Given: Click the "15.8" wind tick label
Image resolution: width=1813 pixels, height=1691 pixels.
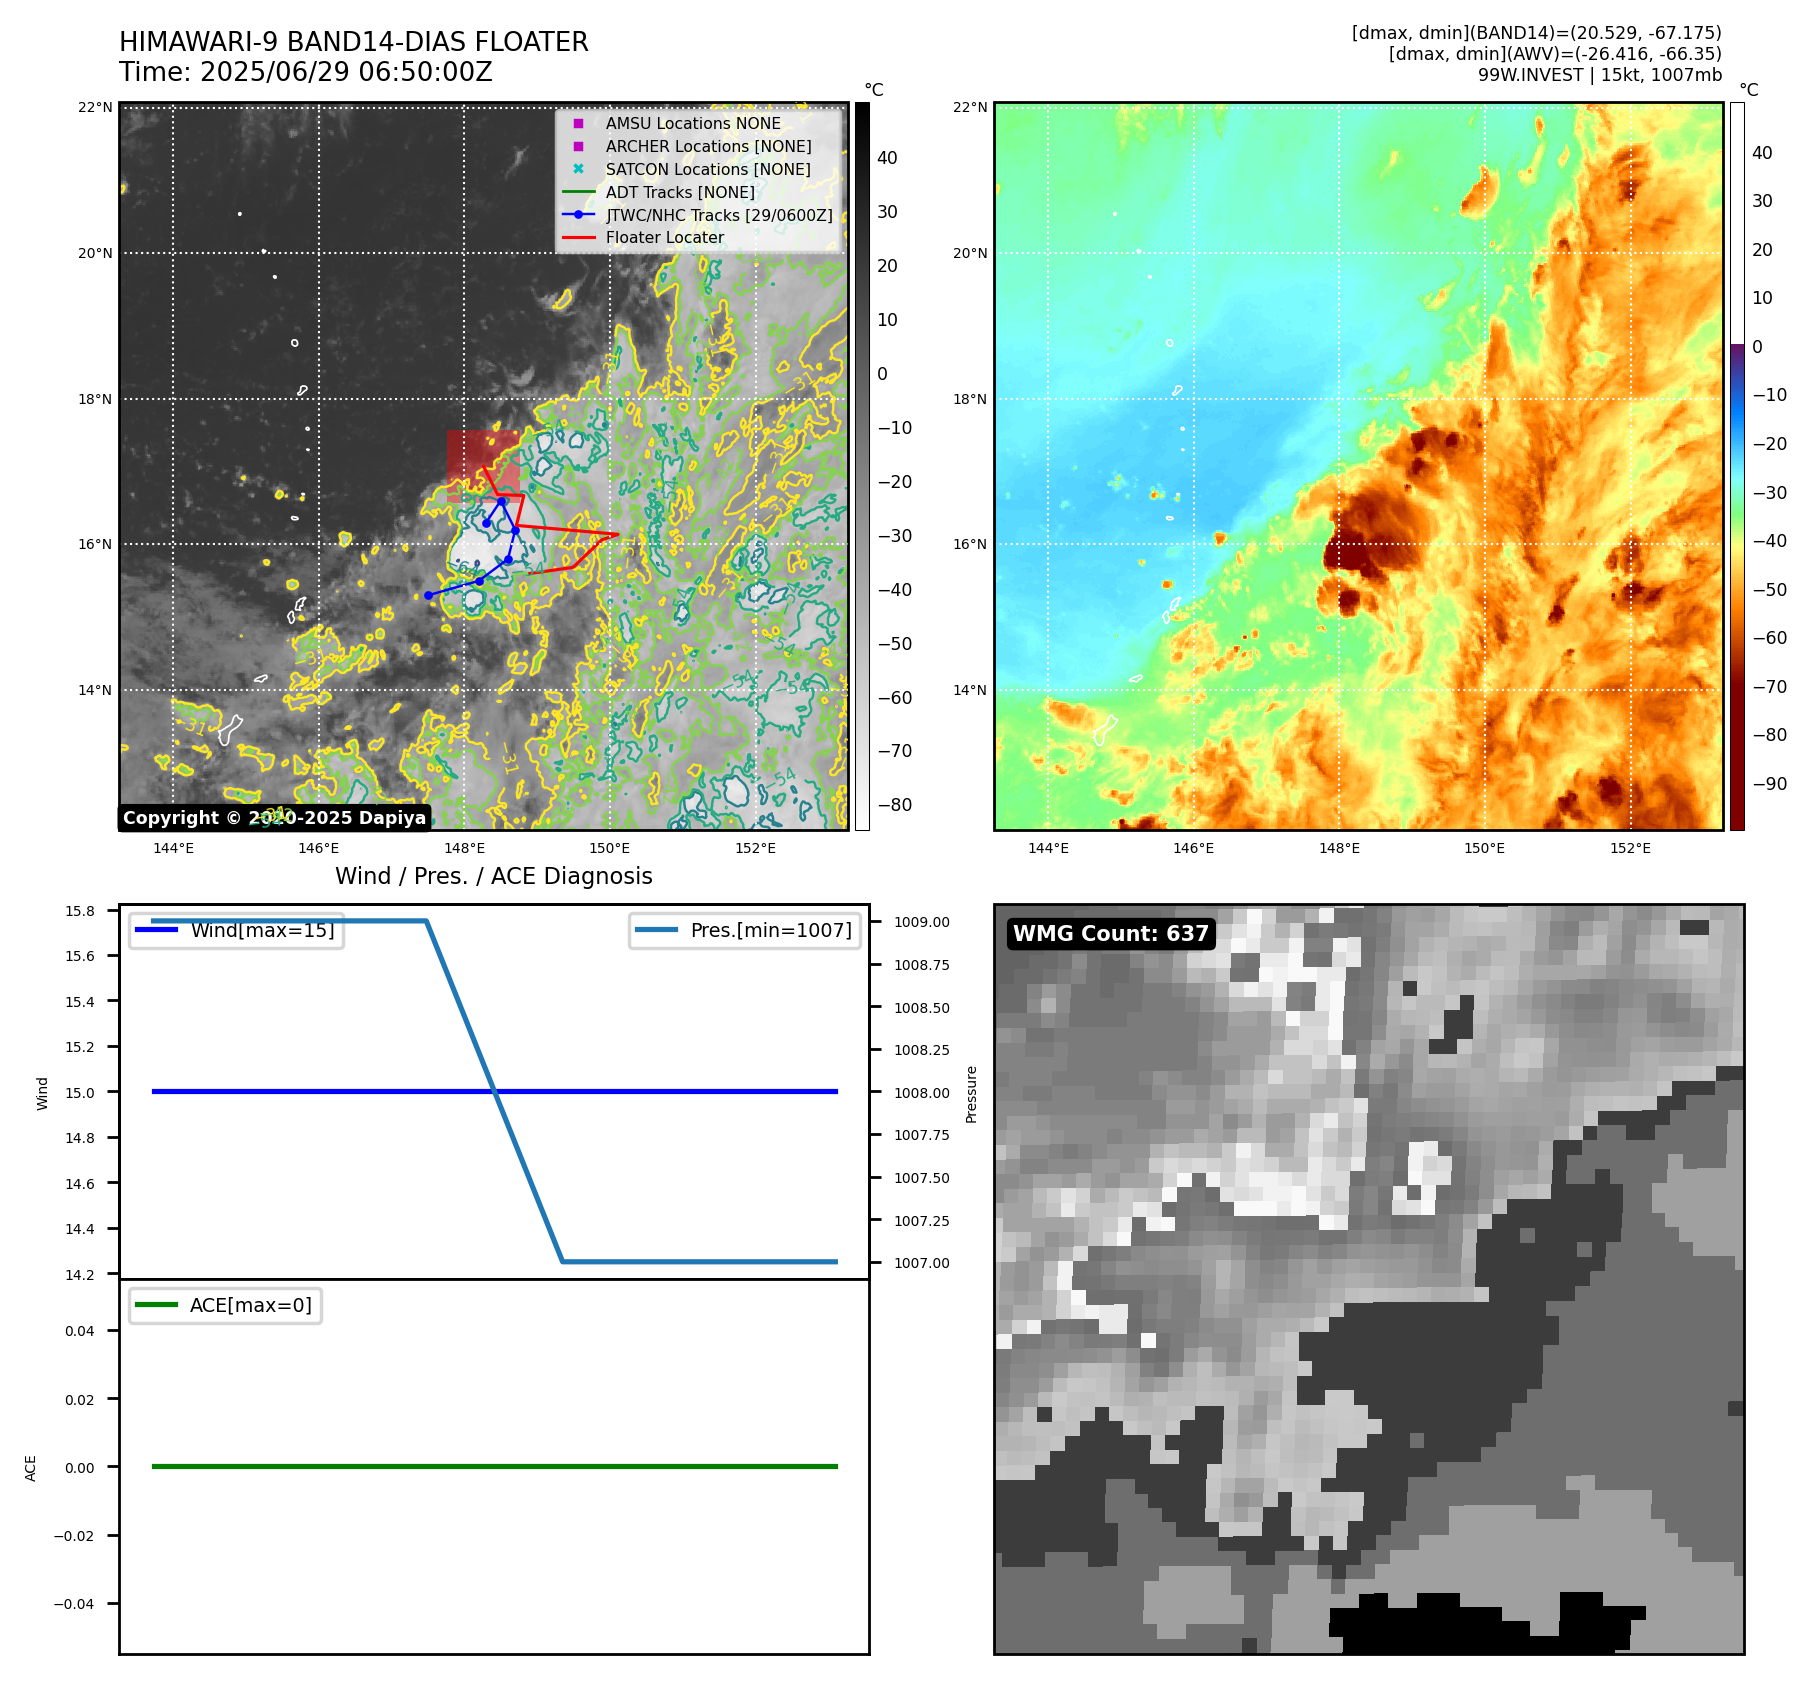Looking at the screenshot, I should (x=80, y=911).
